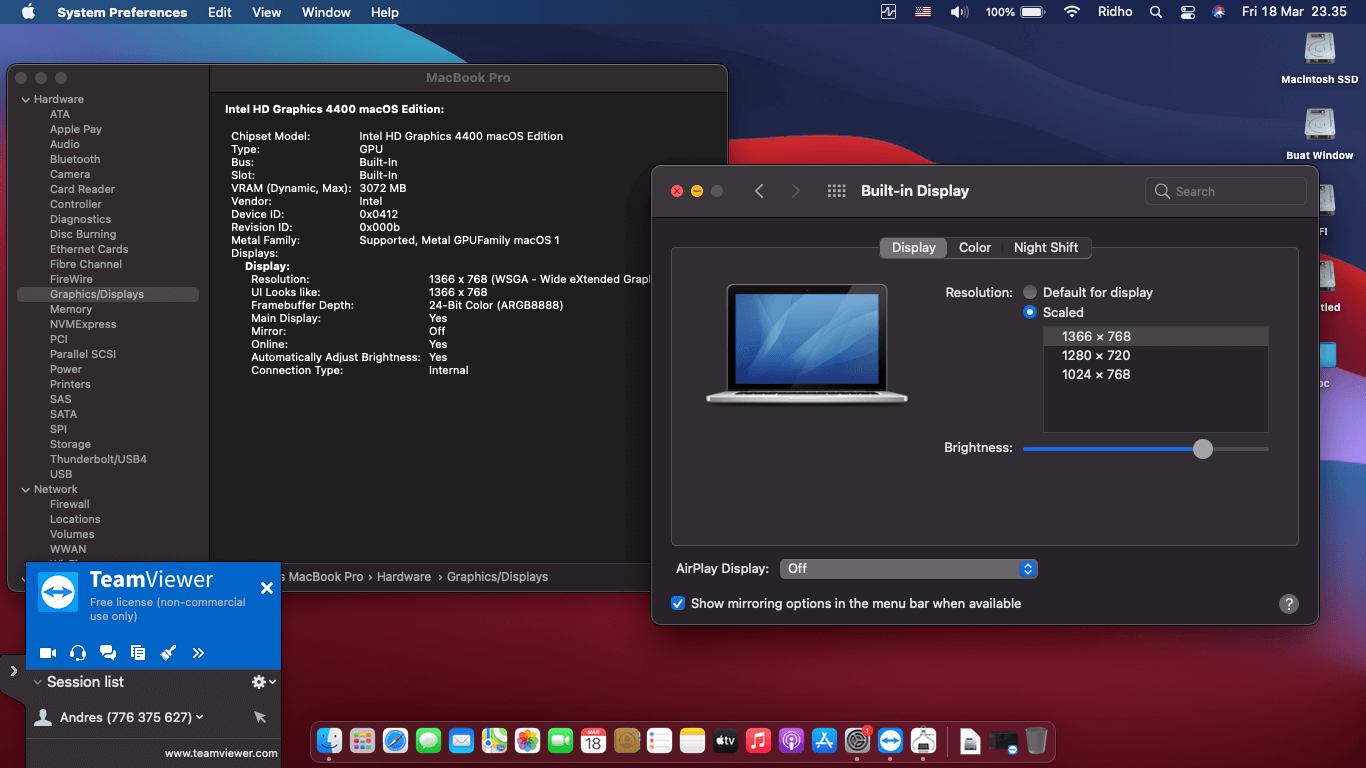1366x768 pixels.
Task: Open the AirPlay Display dropdown
Action: pyautogui.click(x=908, y=568)
